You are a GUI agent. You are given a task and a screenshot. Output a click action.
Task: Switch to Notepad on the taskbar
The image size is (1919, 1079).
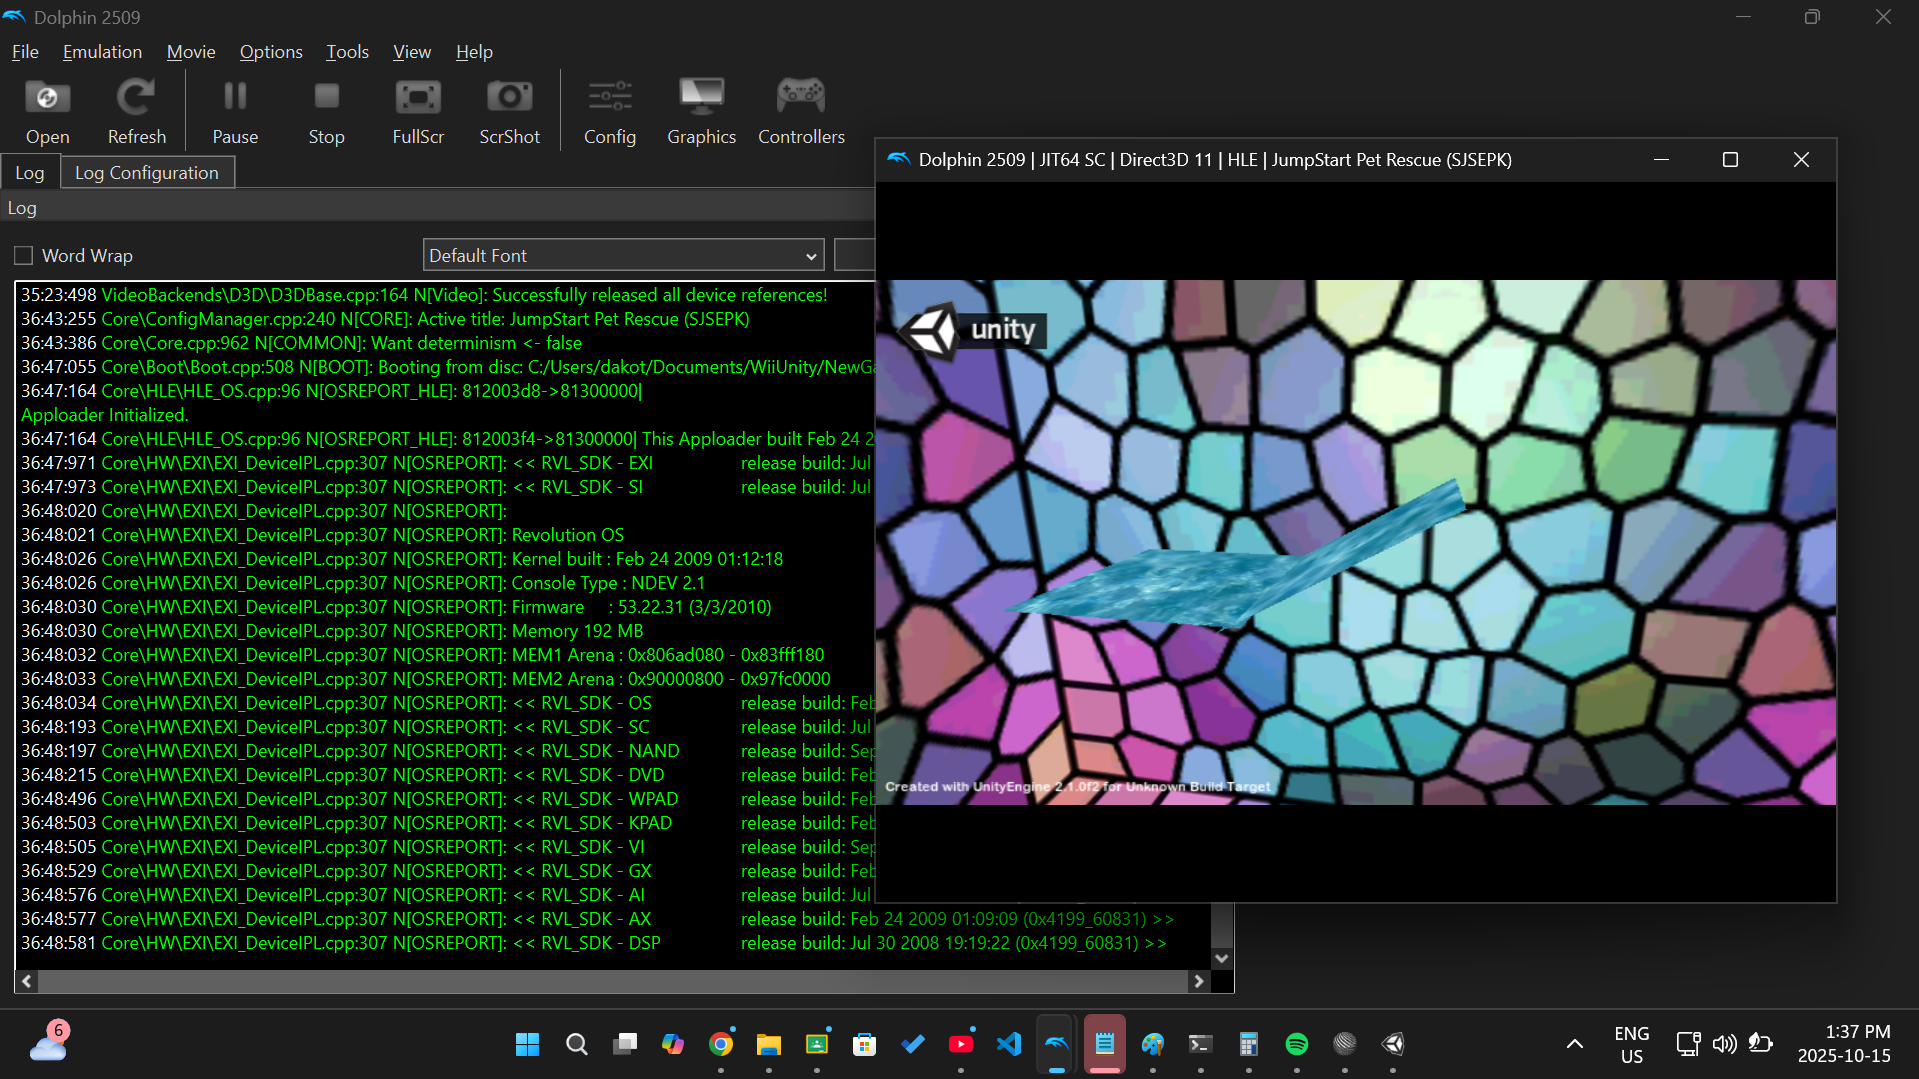click(x=1105, y=1044)
